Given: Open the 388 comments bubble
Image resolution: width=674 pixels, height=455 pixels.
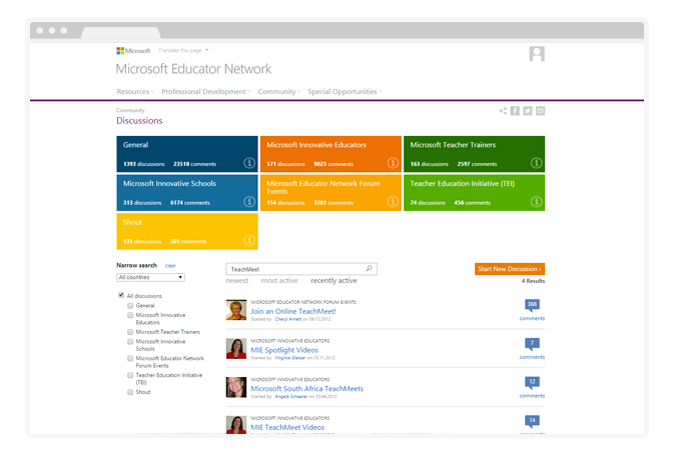Looking at the screenshot, I should coord(532,305).
